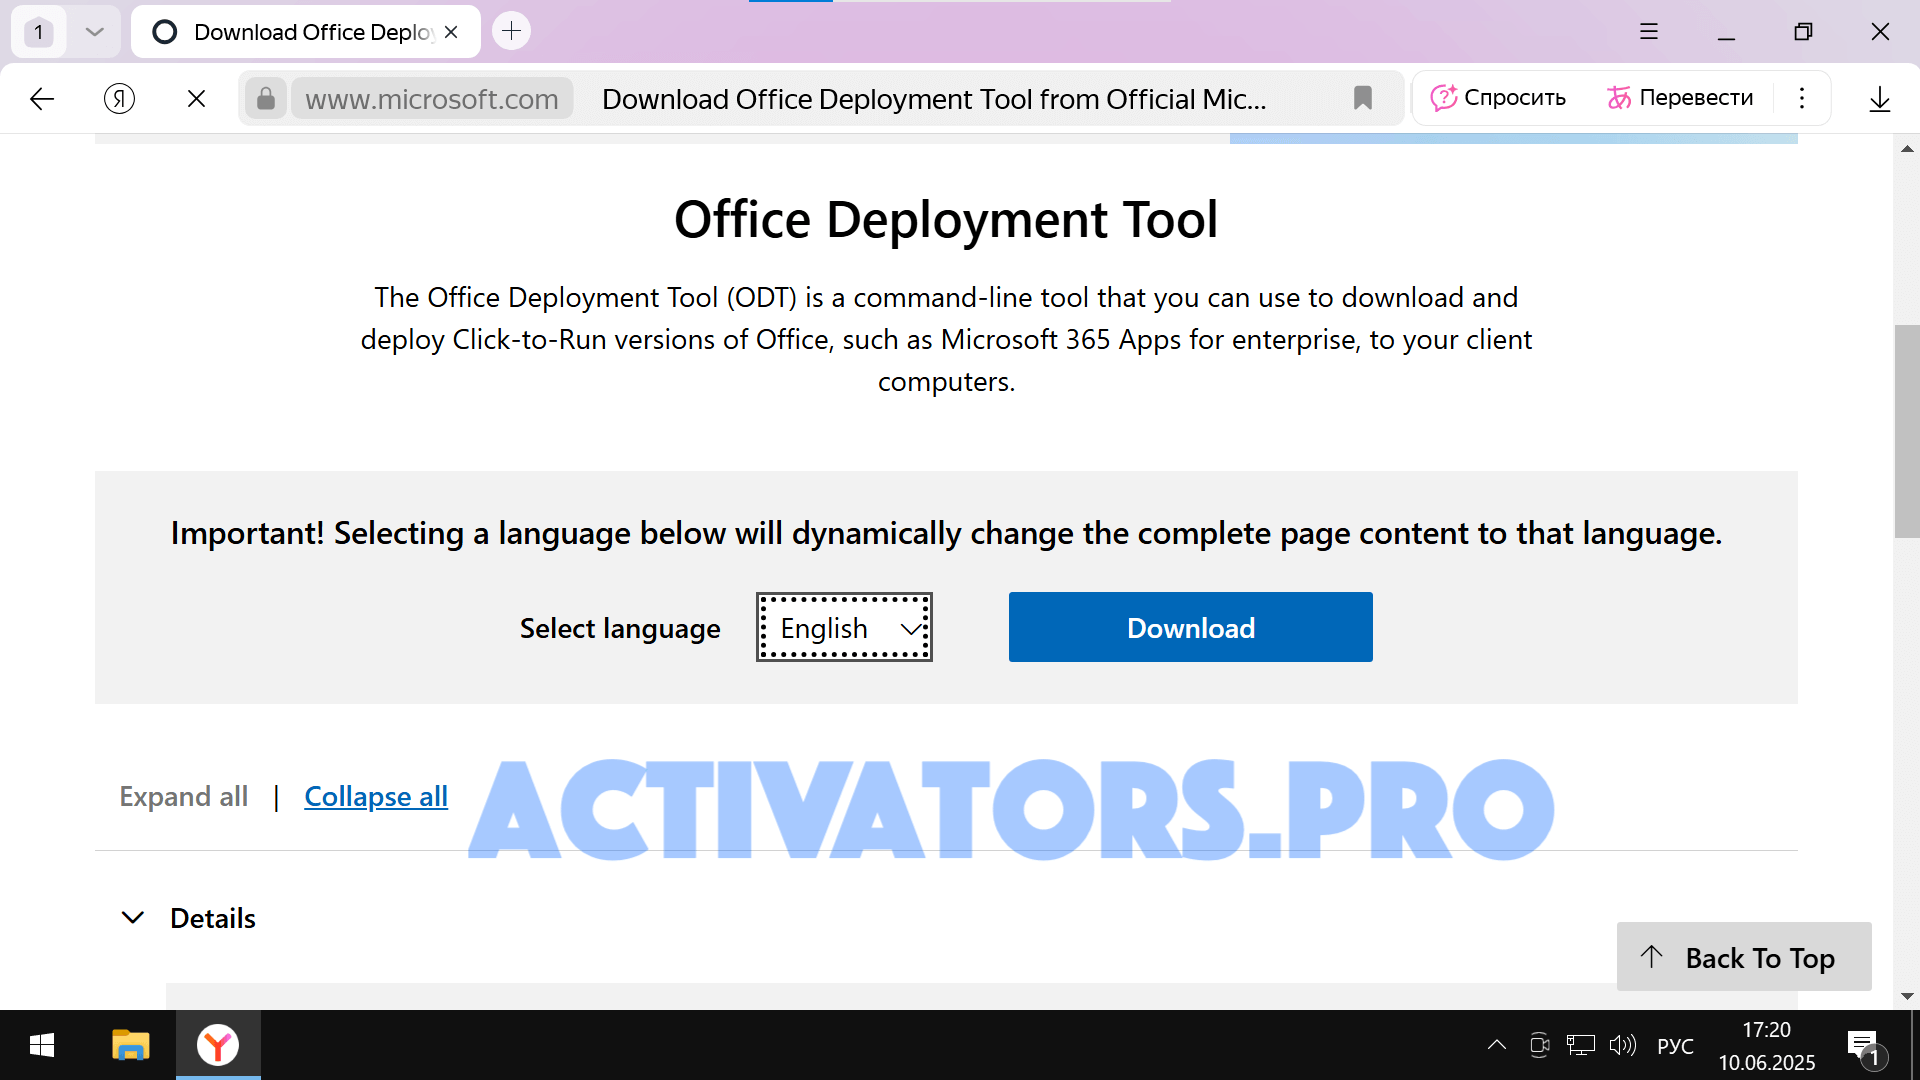Stop page loading with the X icon
Image resolution: width=1920 pixels, height=1080 pixels.
click(x=196, y=98)
